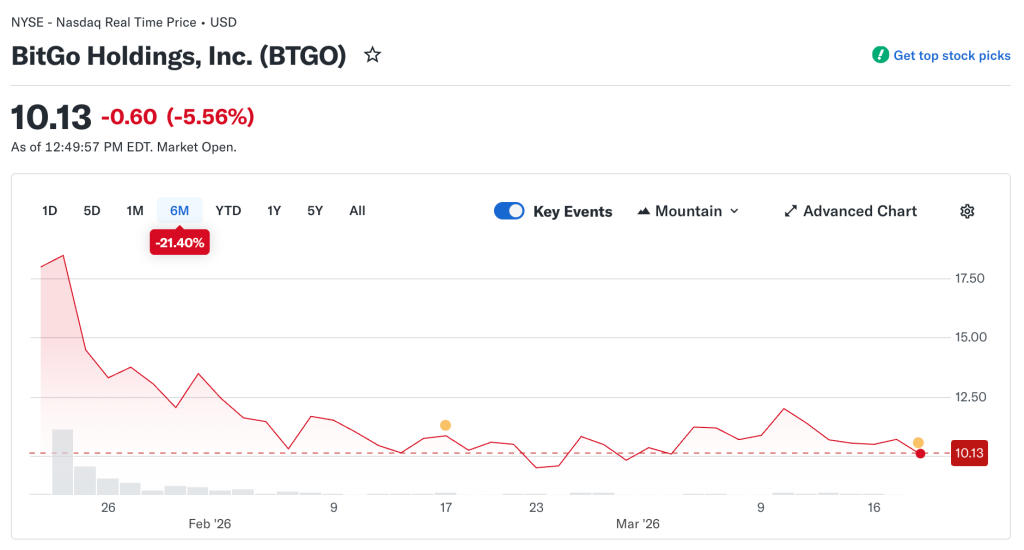The height and width of the screenshot is (550, 1024).
Task: Click the latest key event marker
Action: pos(918,442)
